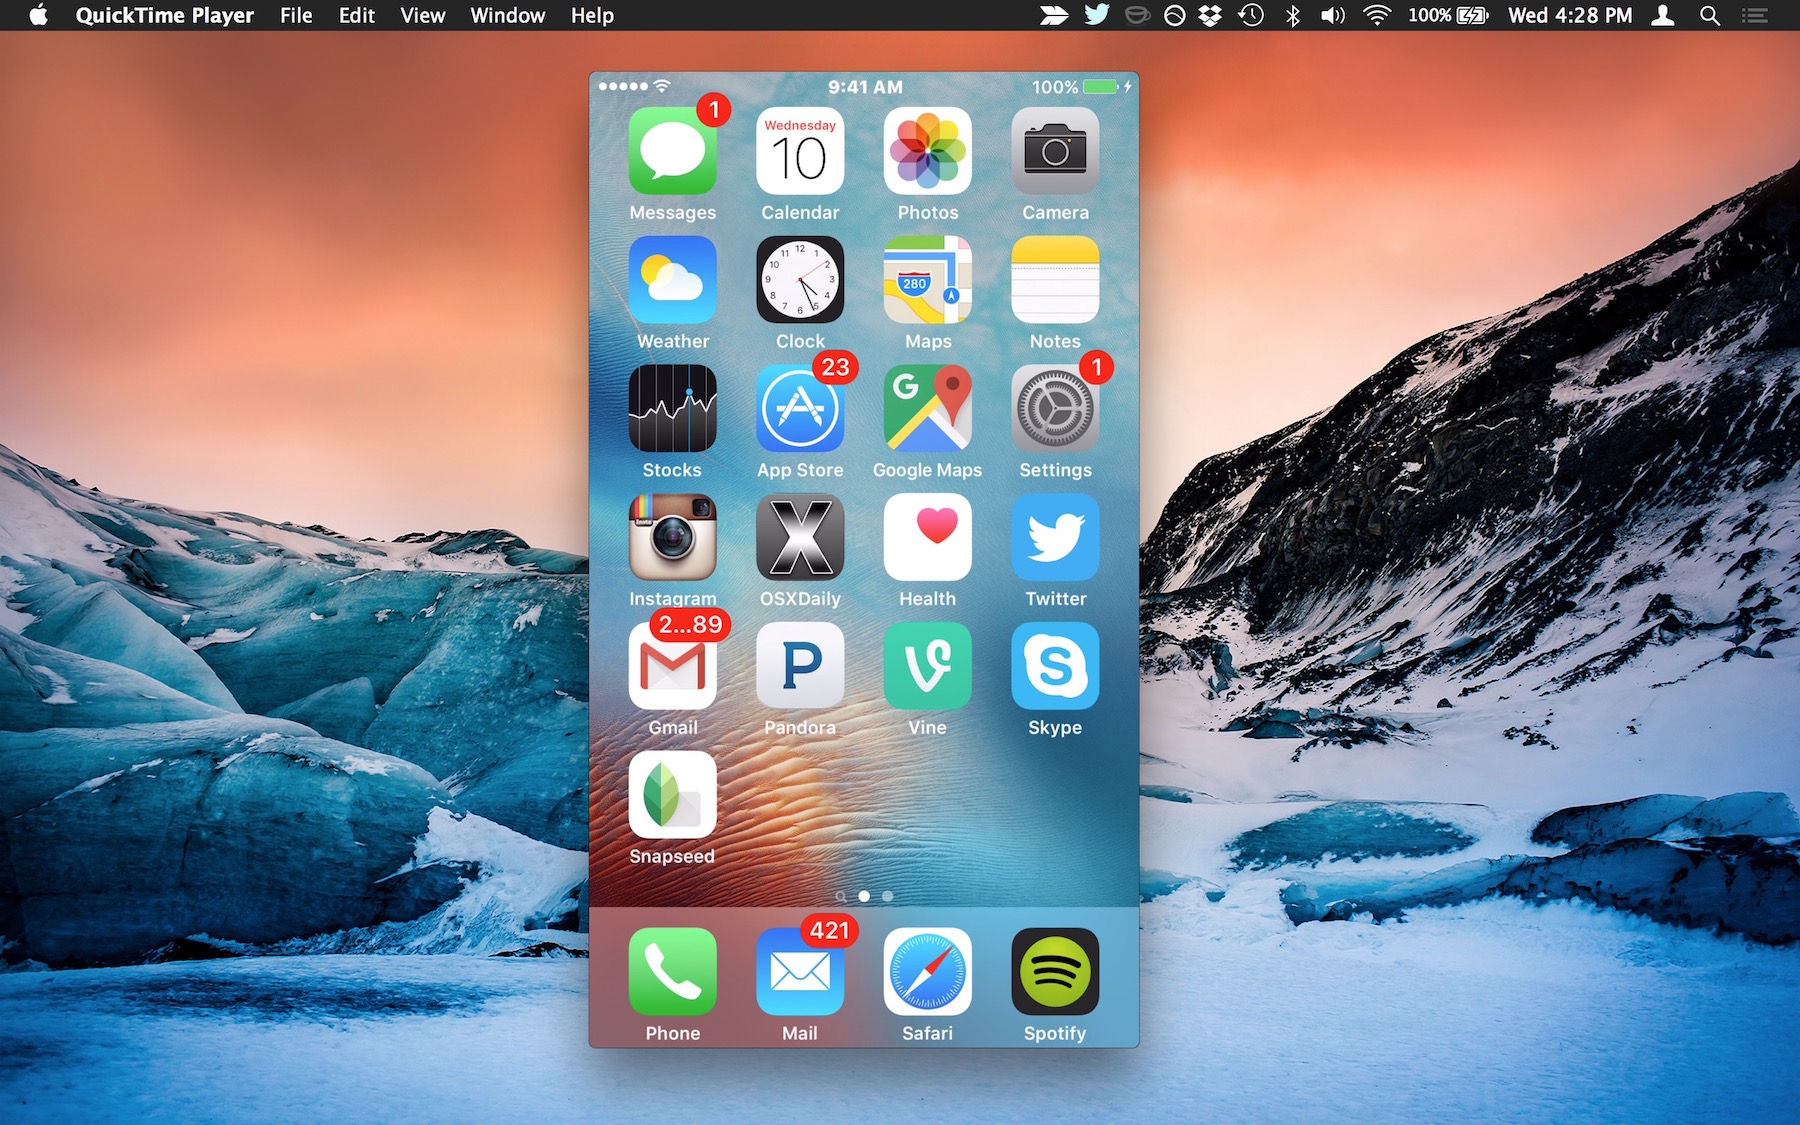Open Spotlight search
1800x1125 pixels.
[1710, 15]
